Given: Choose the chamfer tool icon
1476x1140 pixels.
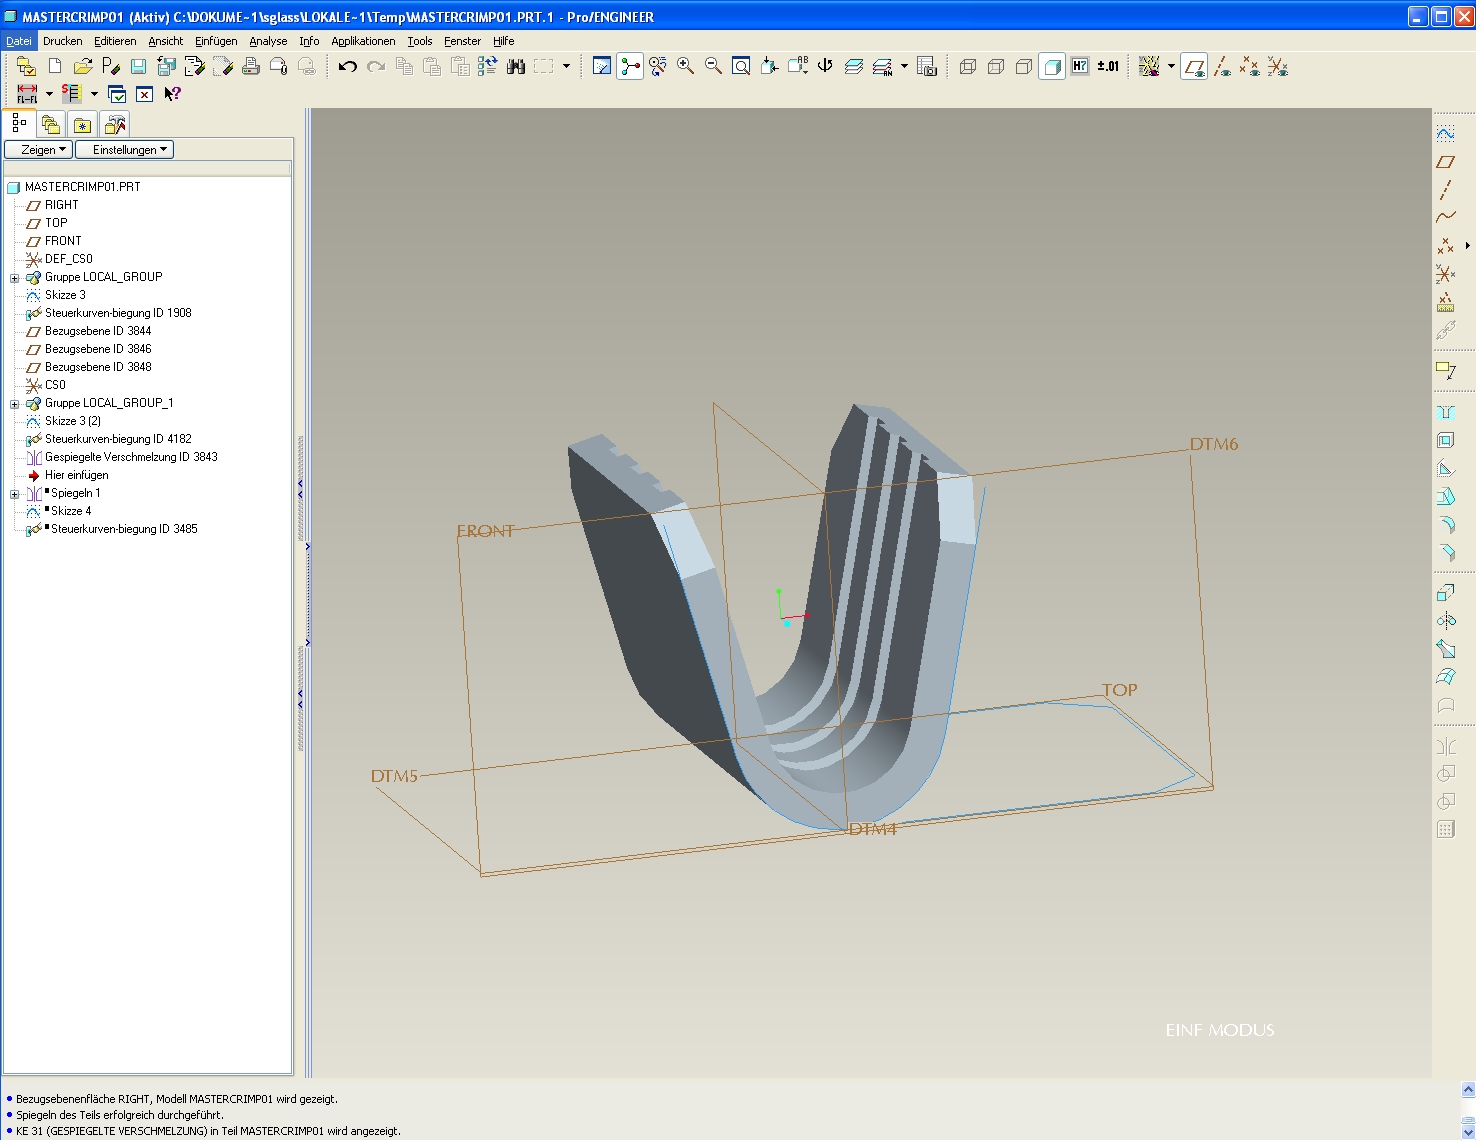Looking at the screenshot, I should [x=1446, y=552].
